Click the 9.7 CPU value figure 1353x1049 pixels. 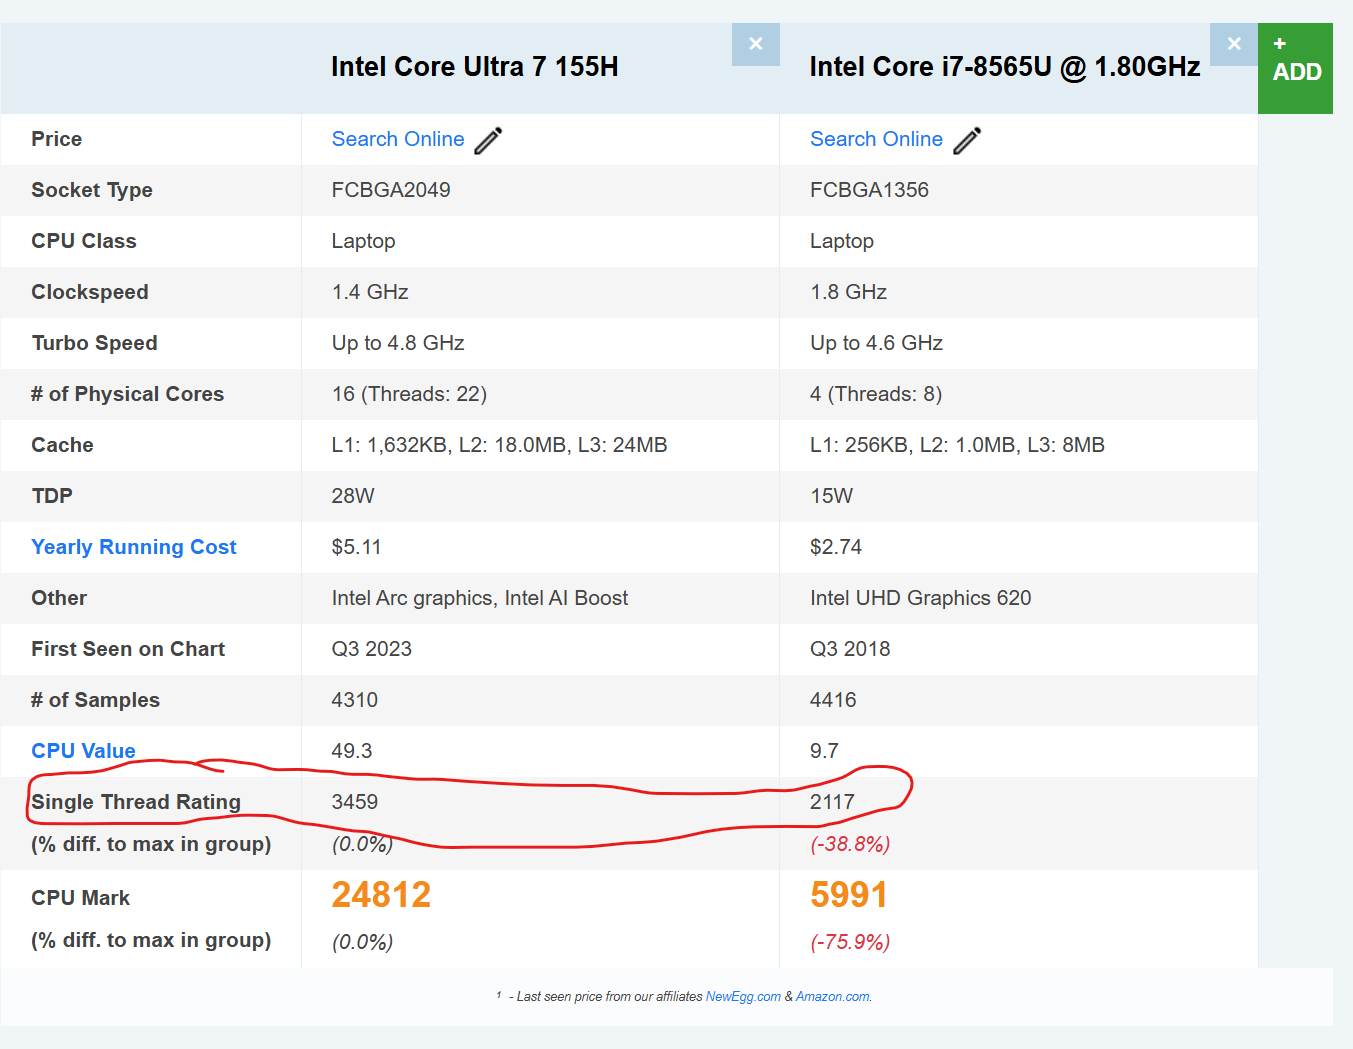point(824,751)
